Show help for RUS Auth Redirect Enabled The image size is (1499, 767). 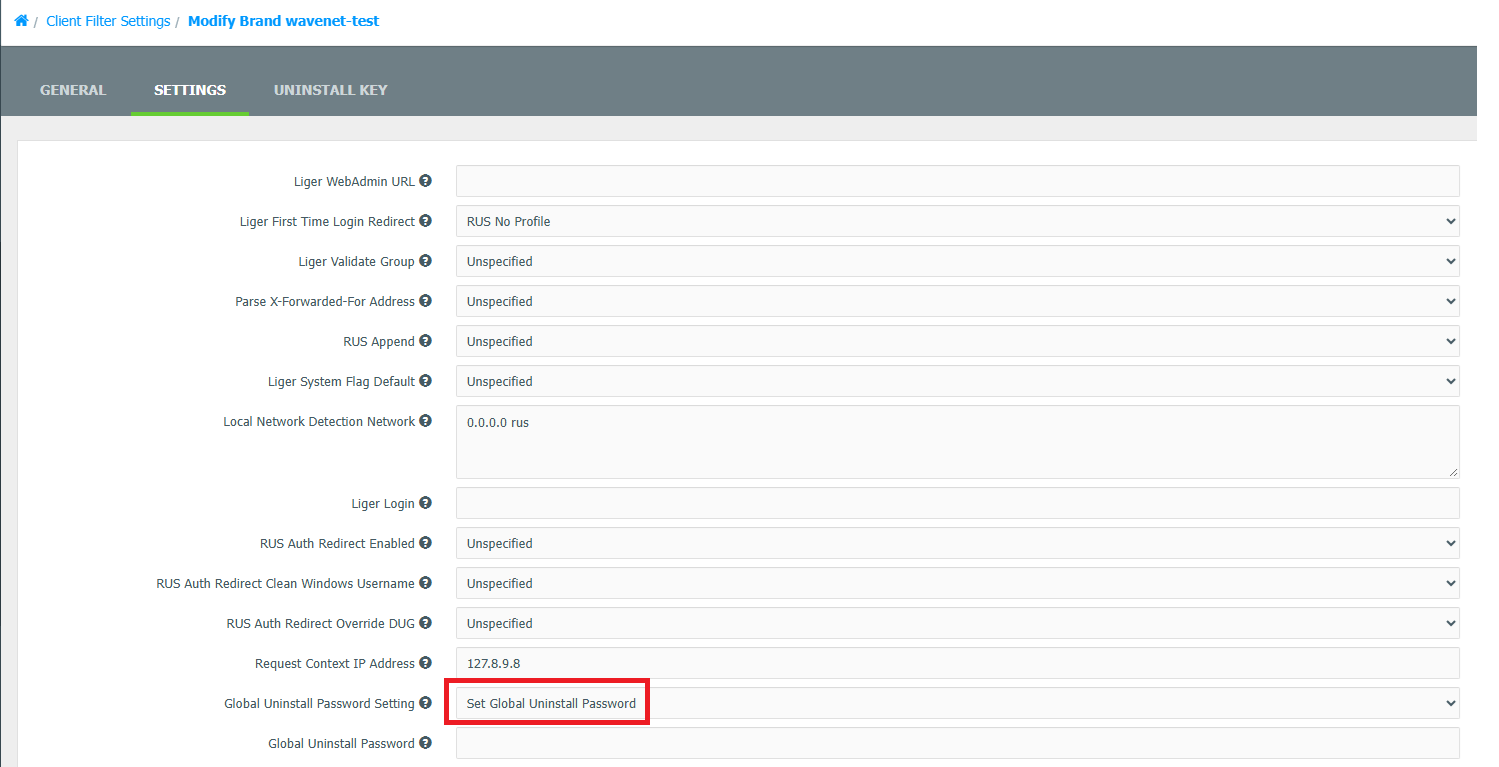[x=425, y=543]
